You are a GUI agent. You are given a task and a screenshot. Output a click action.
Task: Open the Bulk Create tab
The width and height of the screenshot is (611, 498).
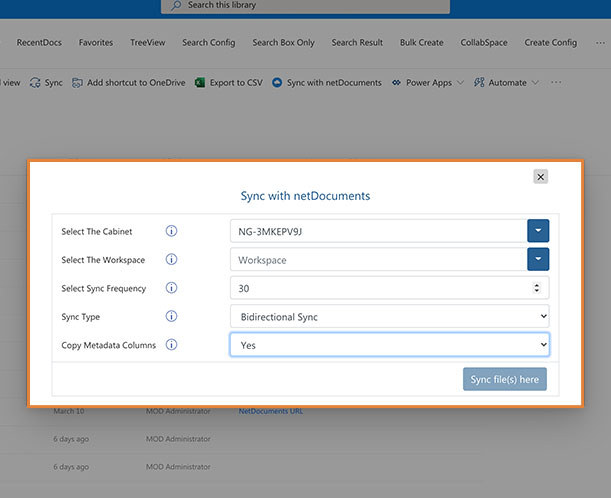click(422, 42)
